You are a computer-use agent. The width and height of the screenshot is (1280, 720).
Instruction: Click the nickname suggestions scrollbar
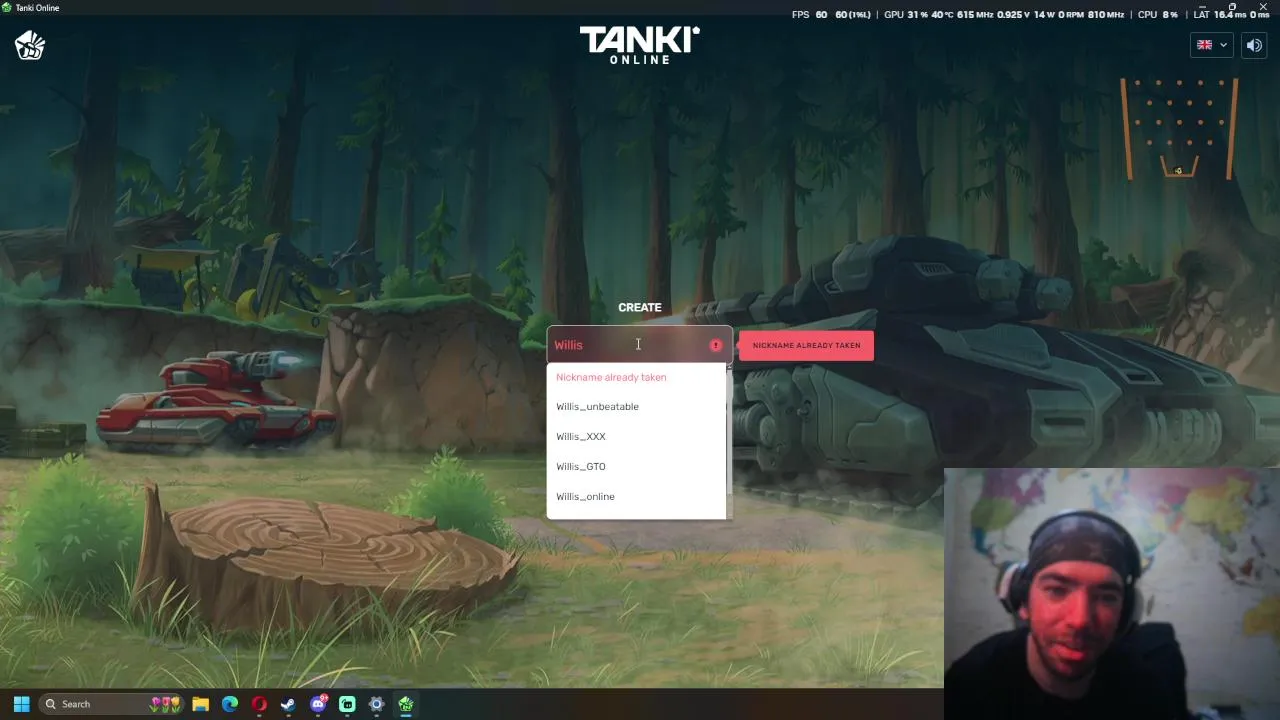(729, 430)
